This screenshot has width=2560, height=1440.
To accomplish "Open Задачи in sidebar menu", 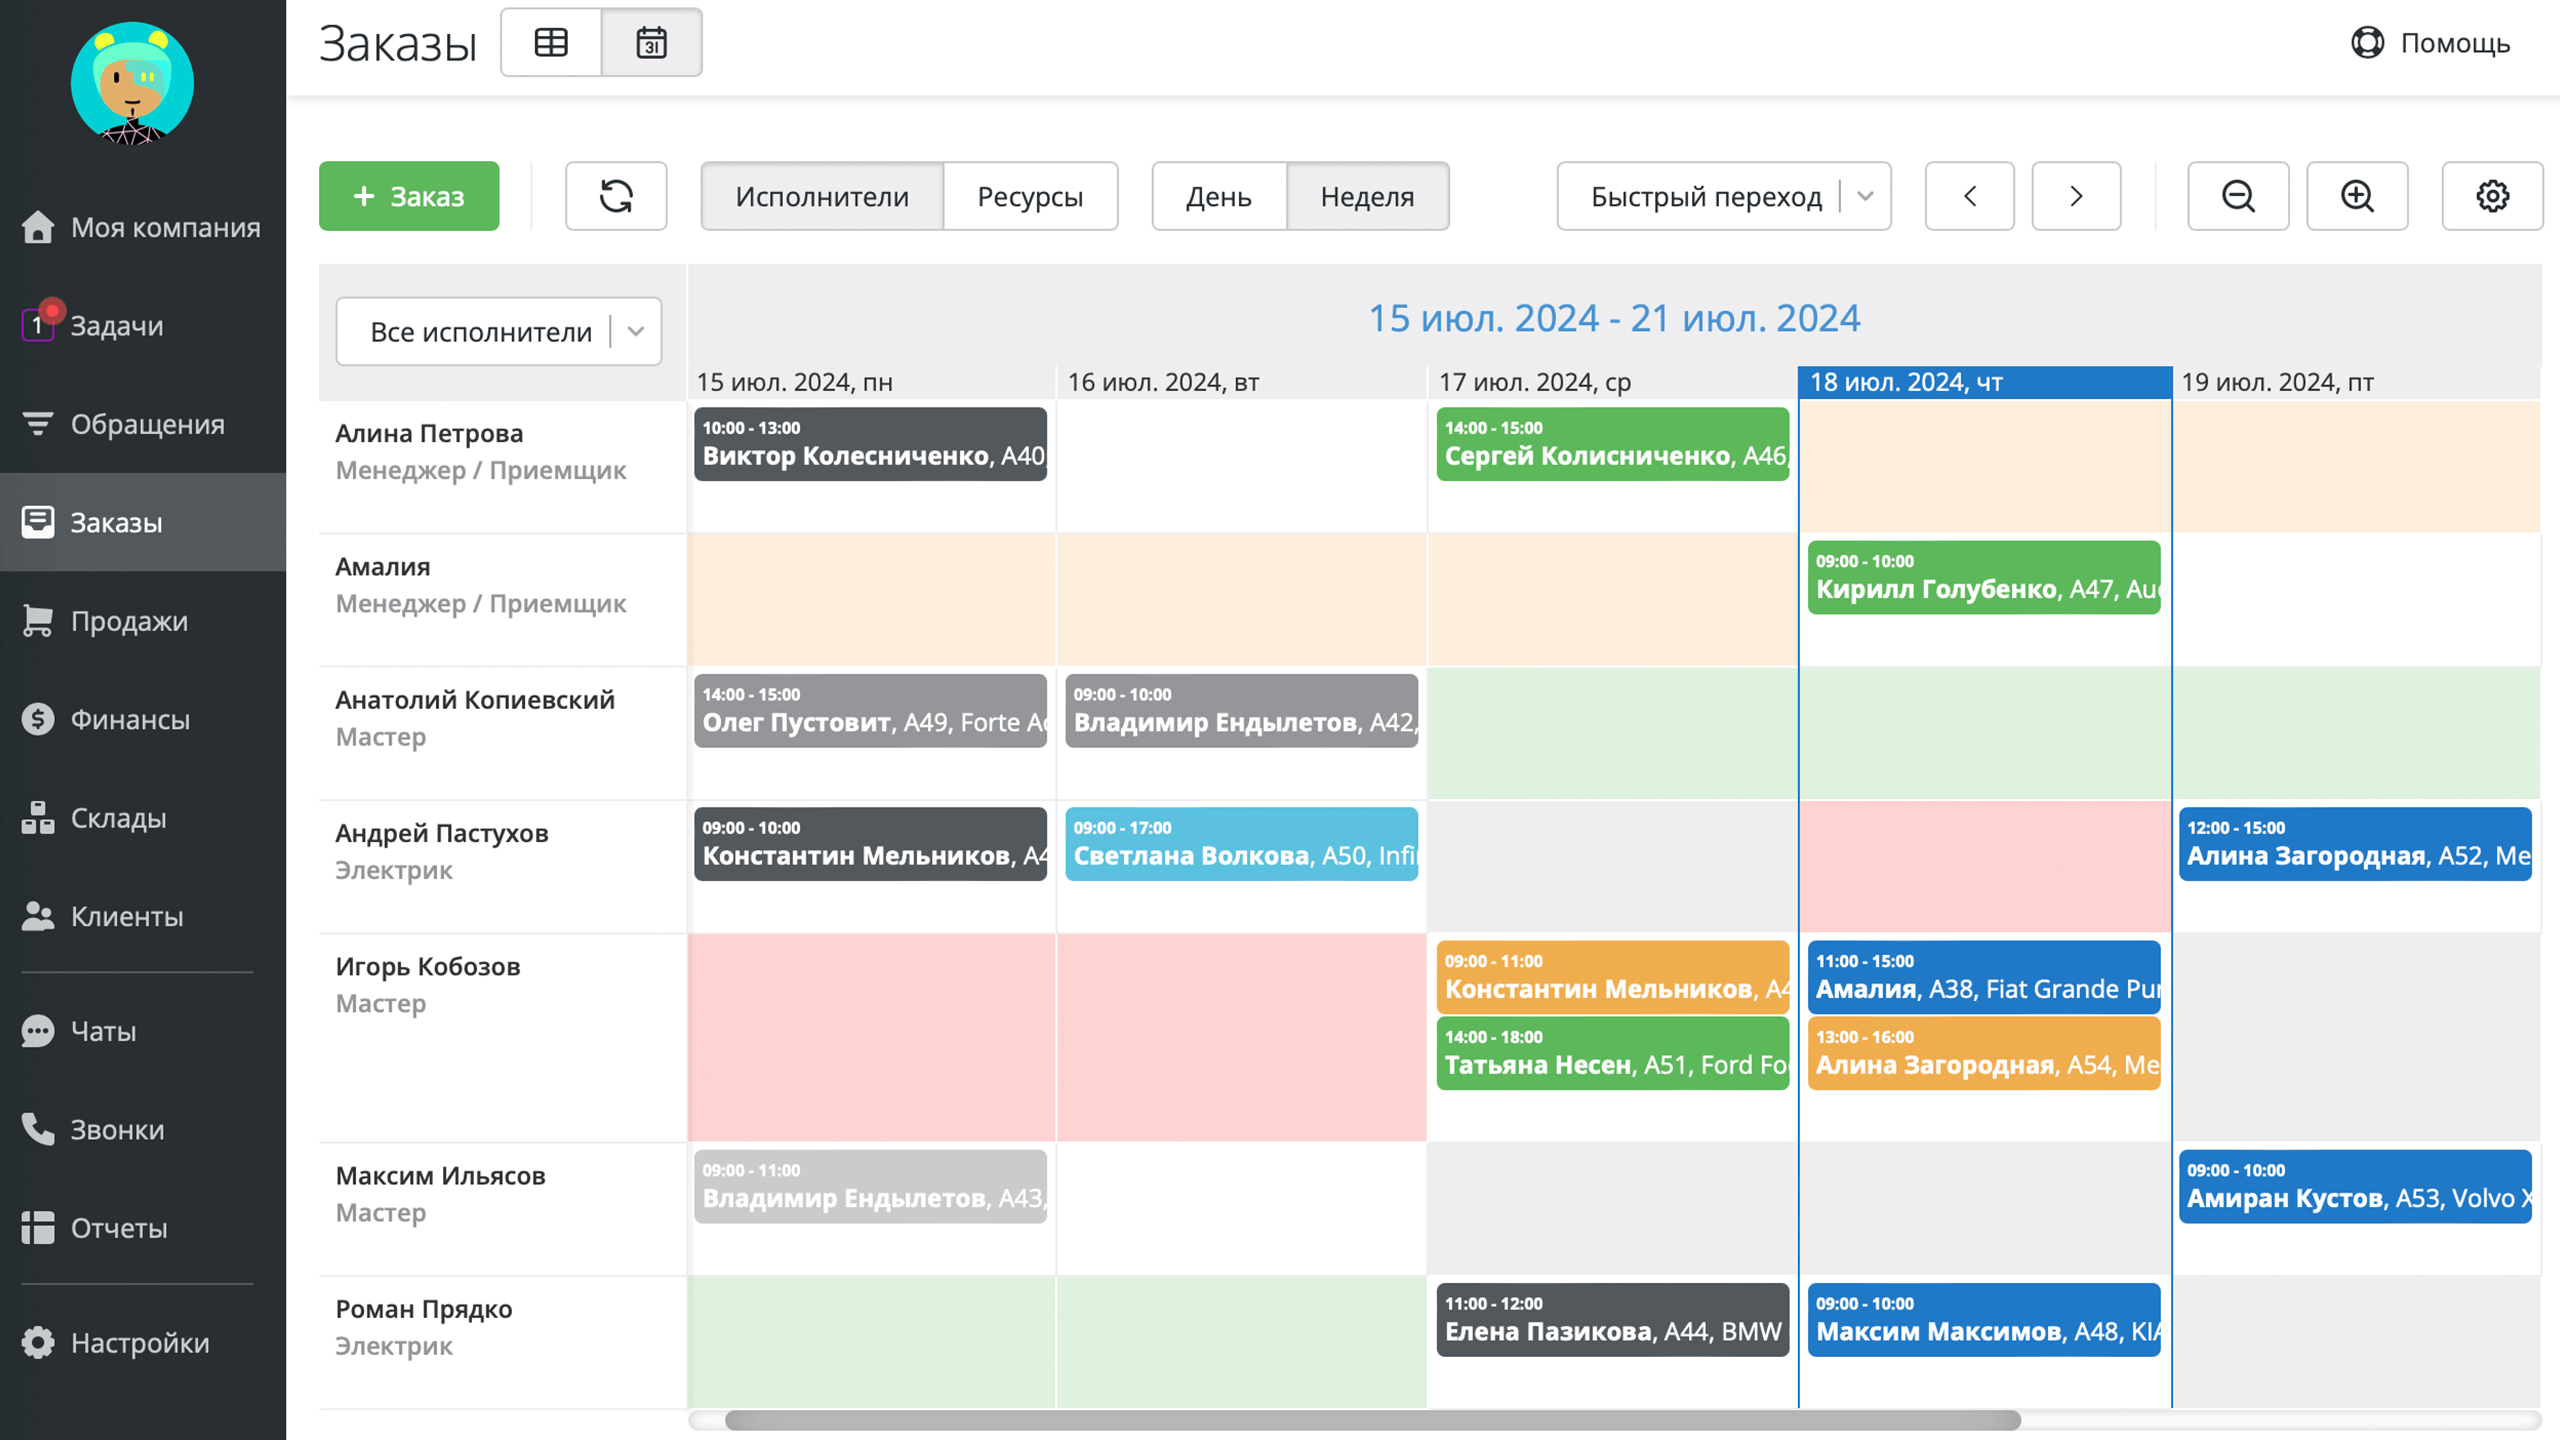I will coord(116,326).
